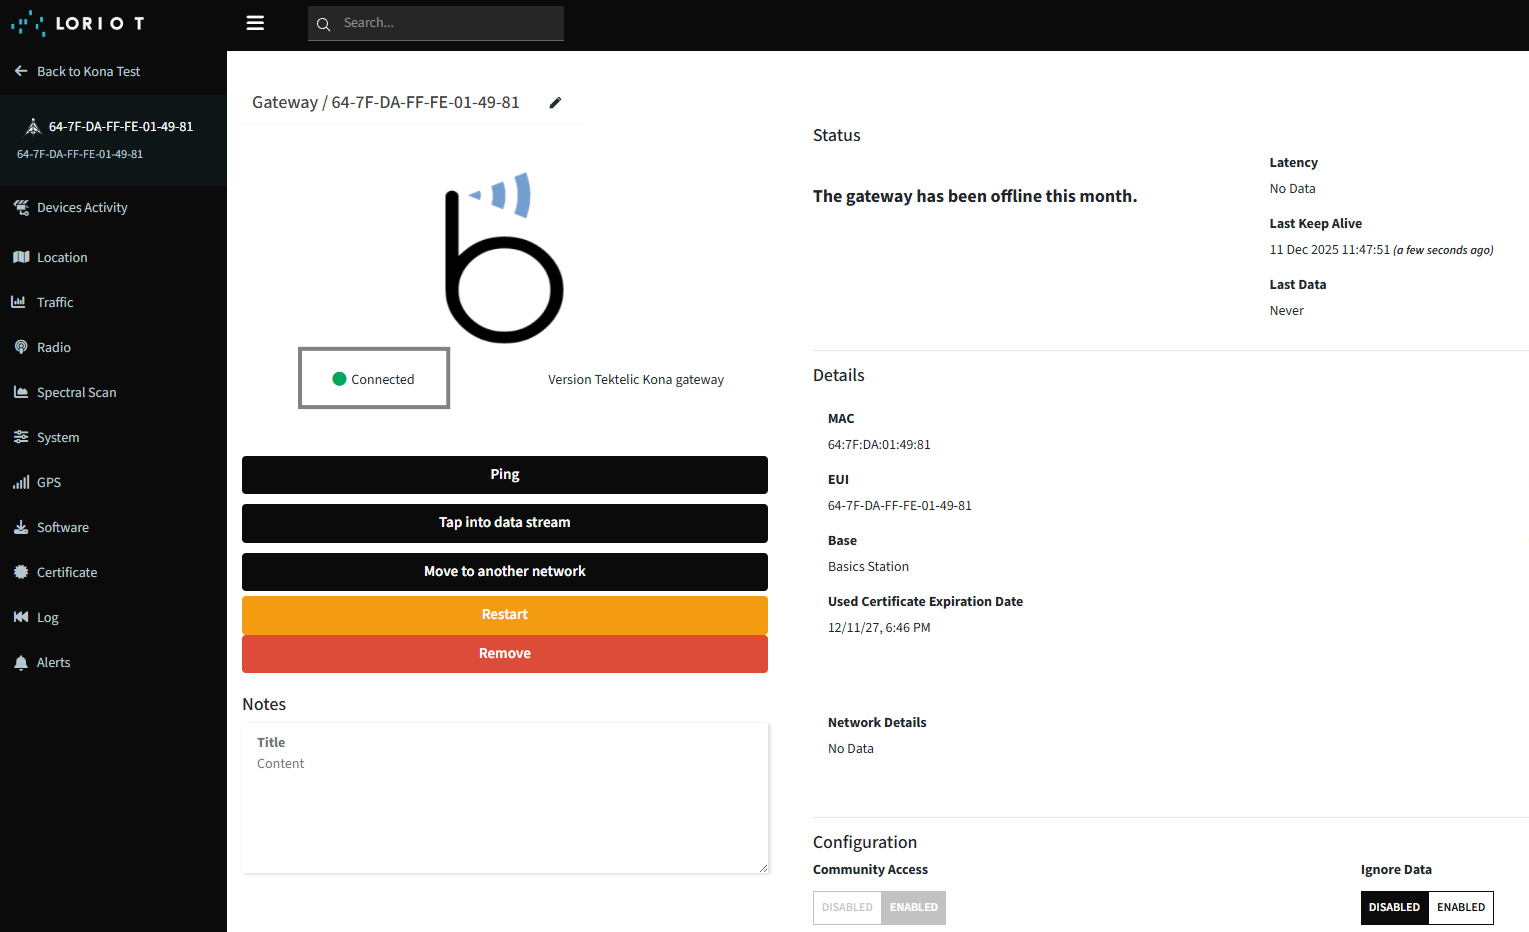Viewport: 1529px width, 932px height.
Task: Enable Community Access
Action: (x=913, y=907)
